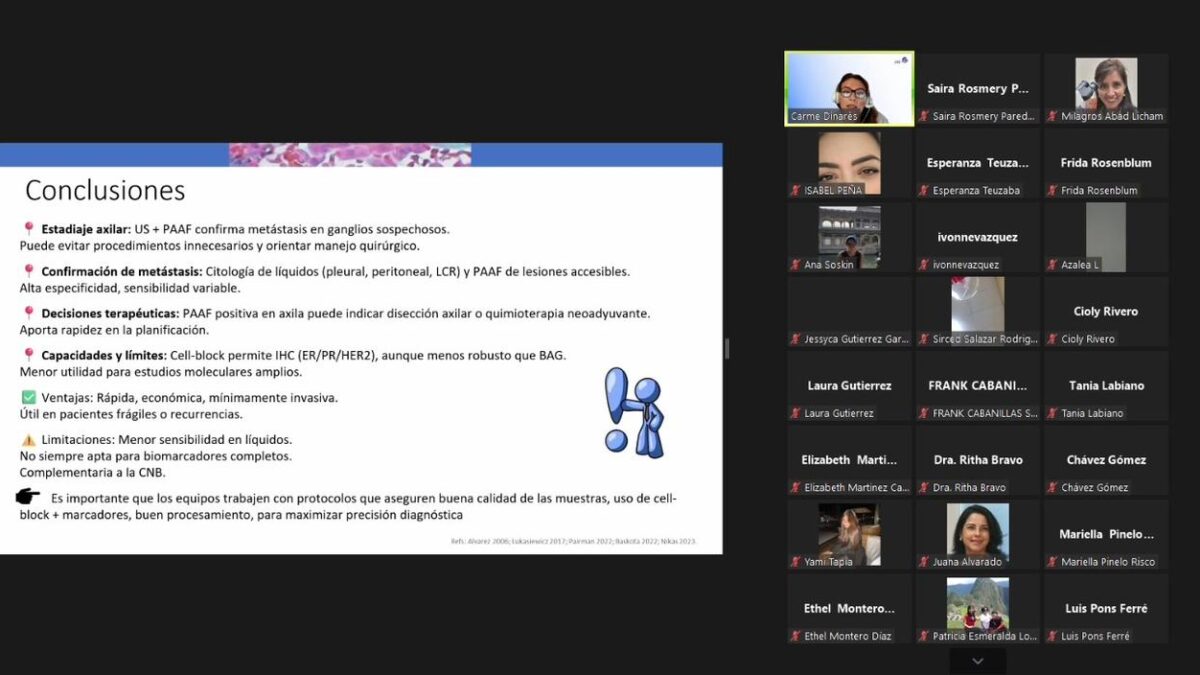Click the pointing hand icon on the slide
The width and height of the screenshot is (1200, 675).
point(28,497)
